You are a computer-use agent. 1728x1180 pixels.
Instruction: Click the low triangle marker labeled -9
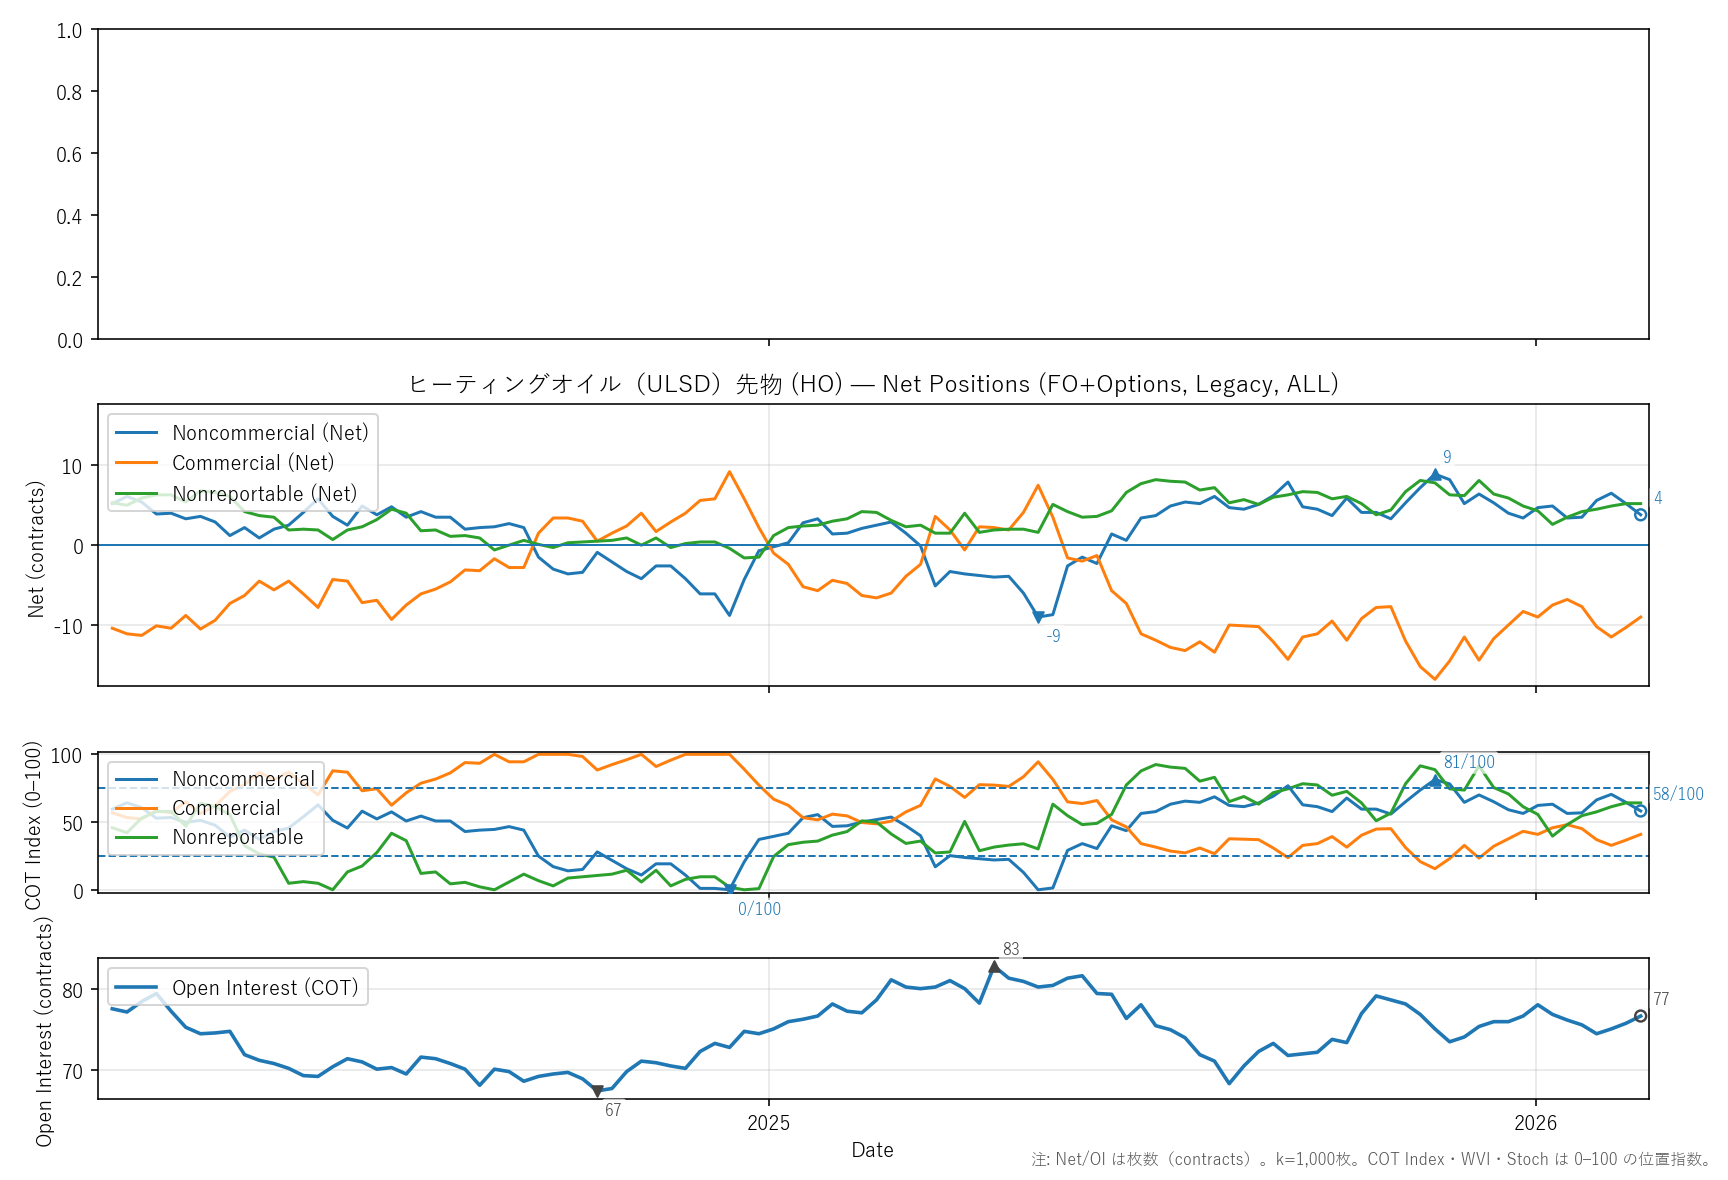[x=1038, y=617]
